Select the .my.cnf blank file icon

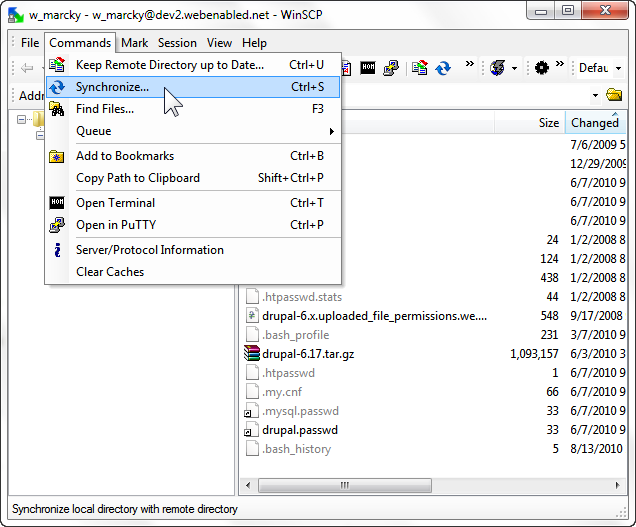(x=252, y=391)
